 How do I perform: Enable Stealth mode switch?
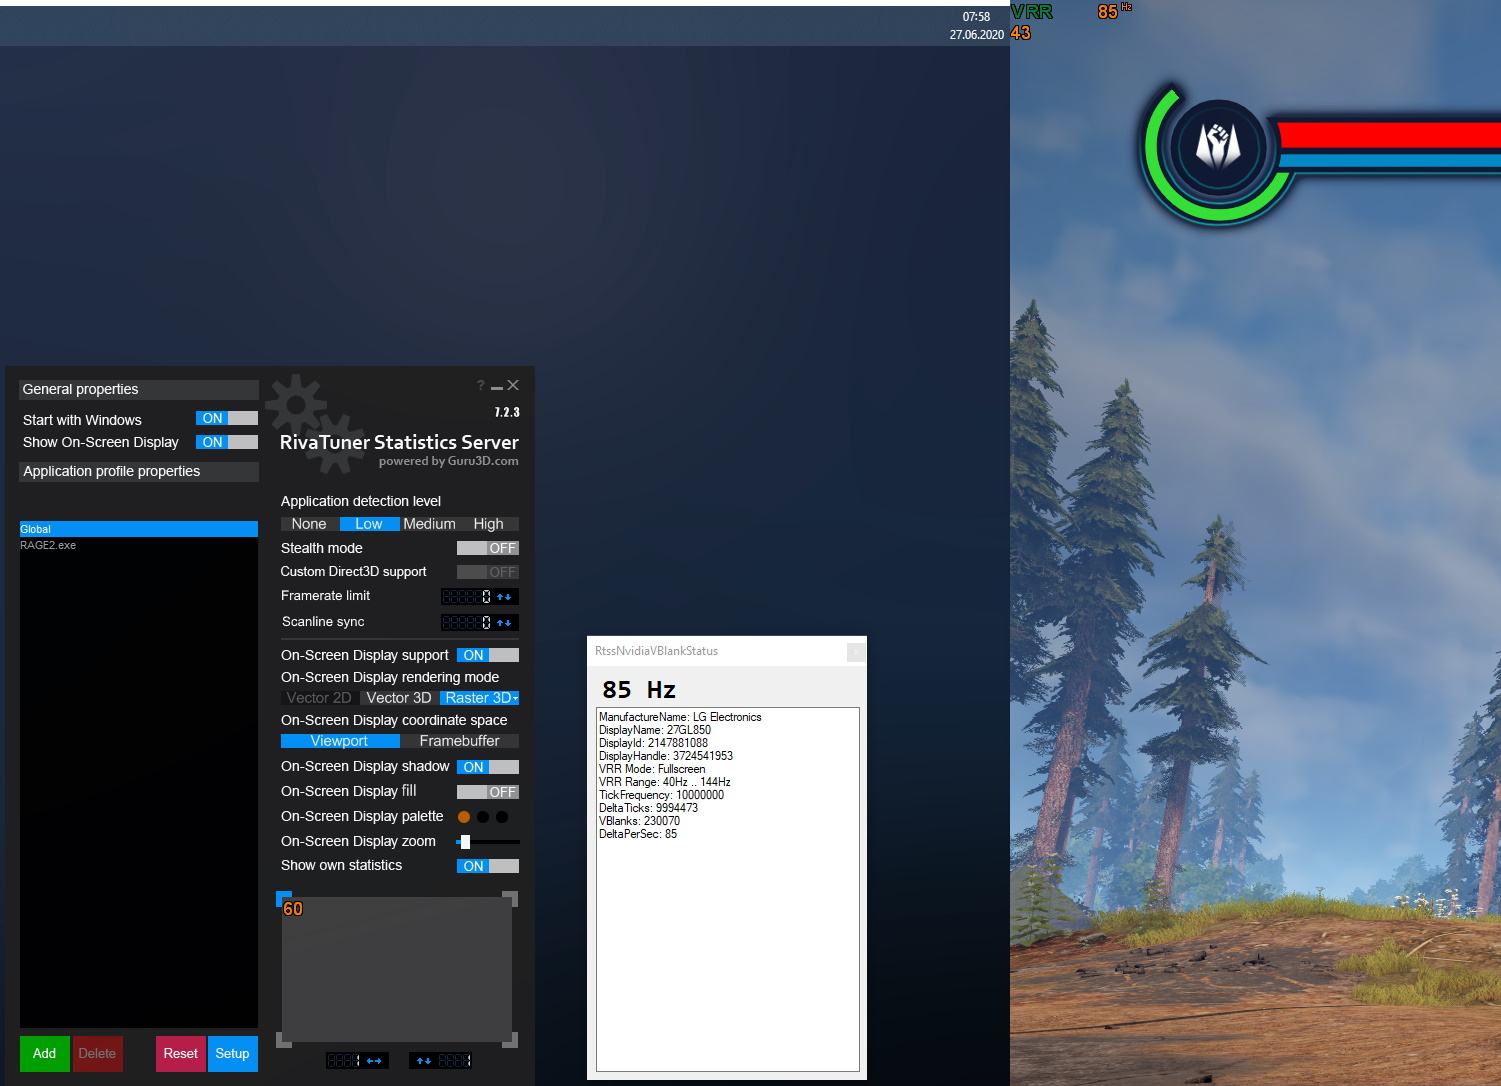[x=488, y=548]
